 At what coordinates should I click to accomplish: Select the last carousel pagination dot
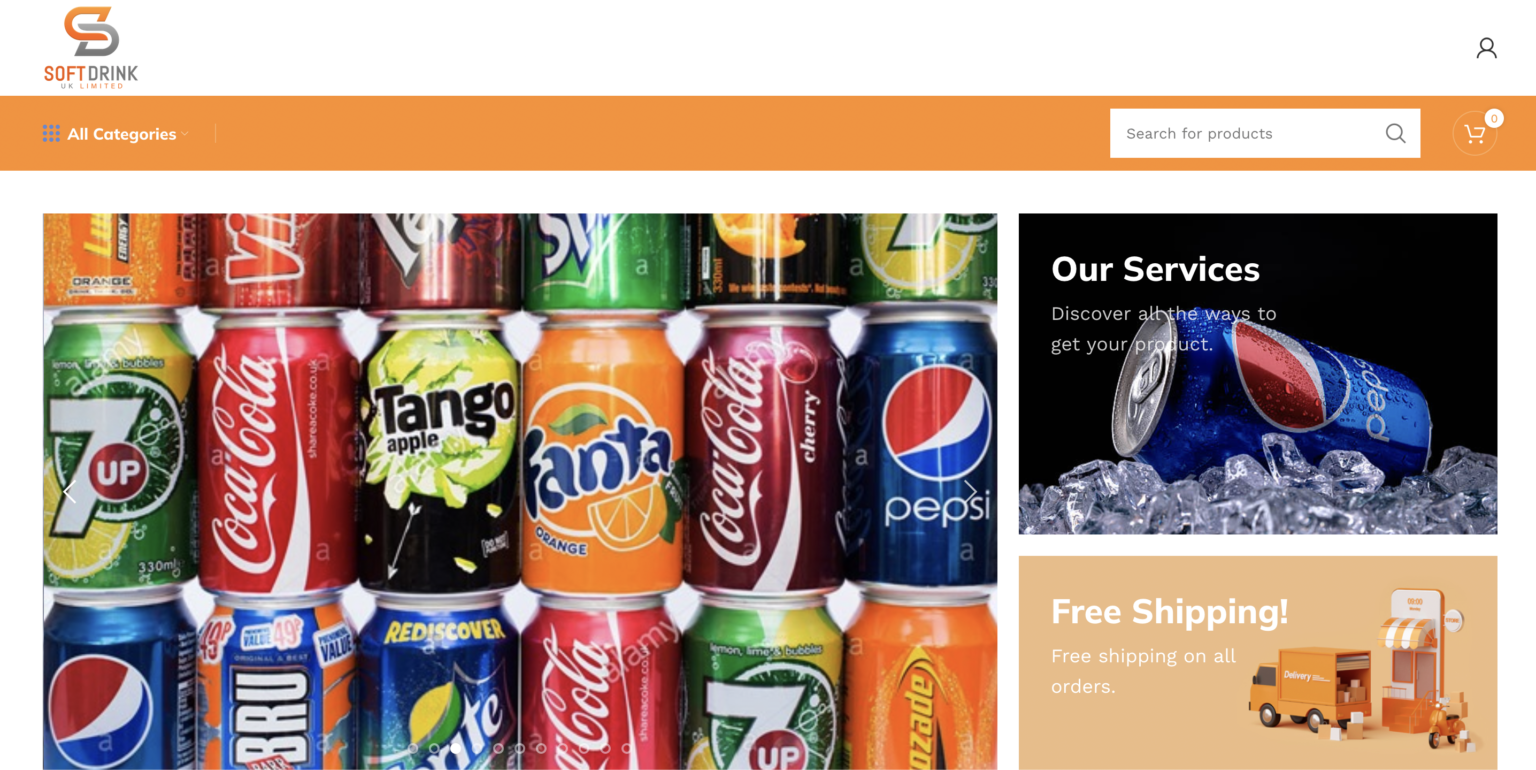click(x=627, y=748)
